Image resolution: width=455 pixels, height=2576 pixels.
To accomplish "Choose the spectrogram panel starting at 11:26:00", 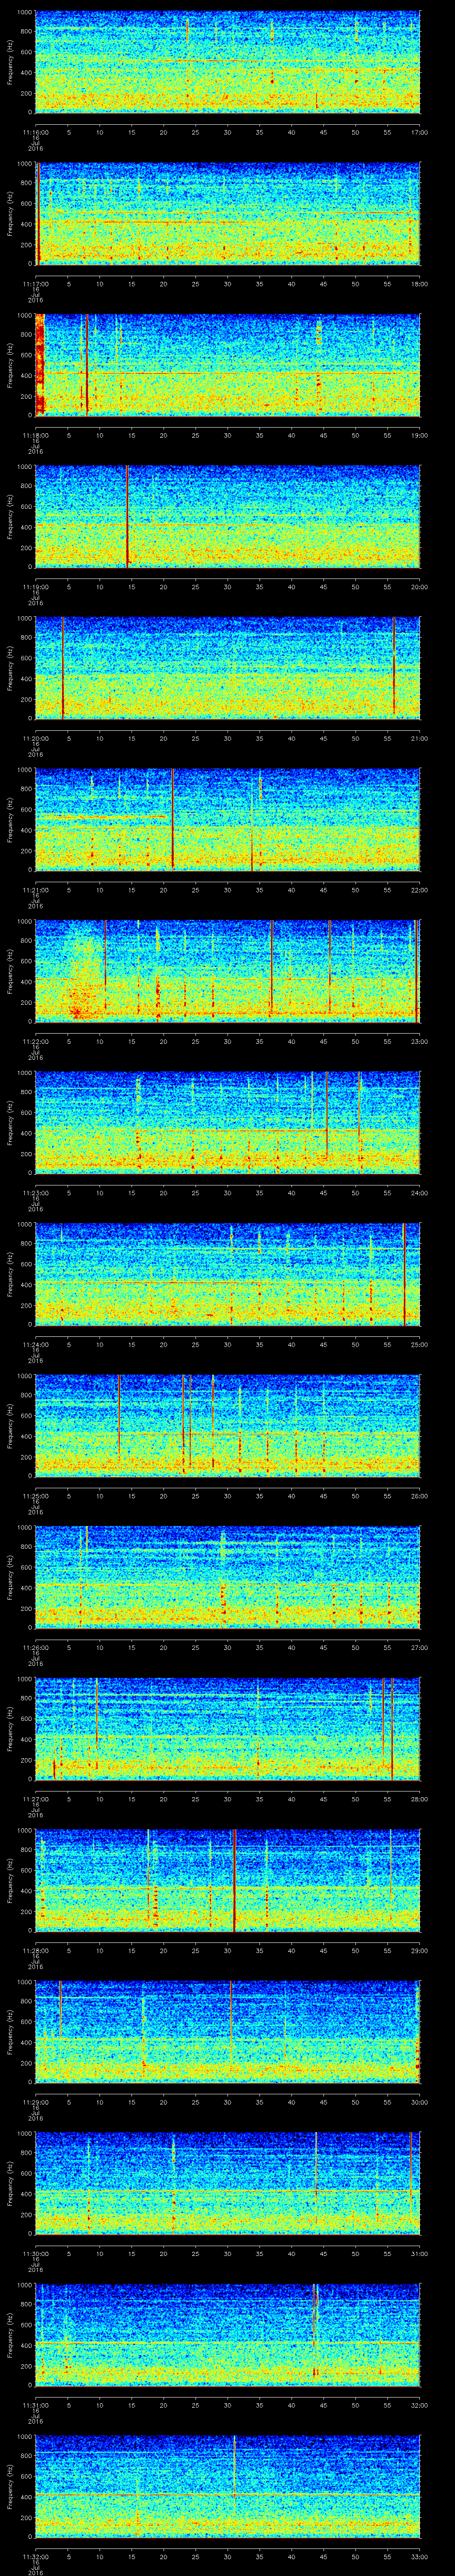I will 227,1577.
